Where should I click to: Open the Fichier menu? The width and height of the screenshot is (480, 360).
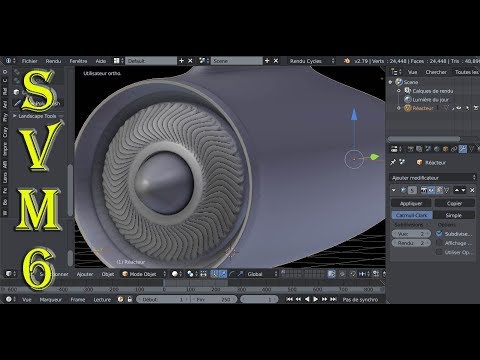click(x=29, y=61)
